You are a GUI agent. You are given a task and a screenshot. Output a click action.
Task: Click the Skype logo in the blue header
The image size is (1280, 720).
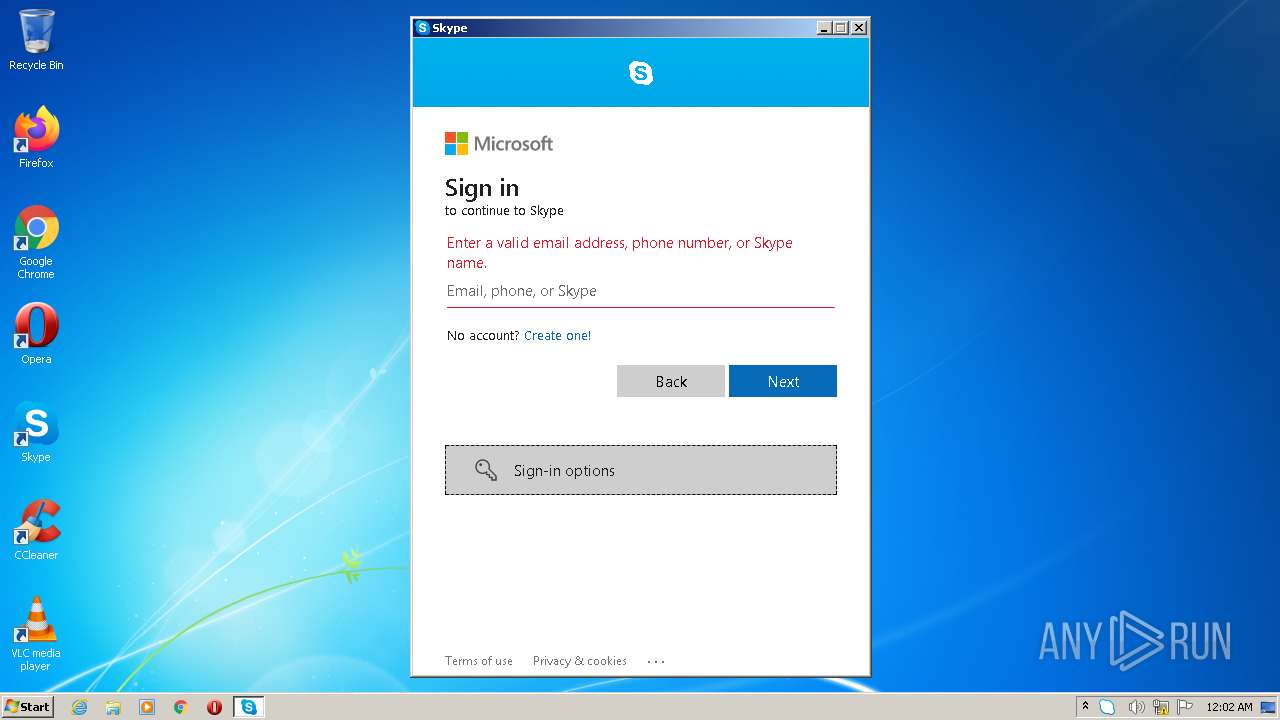[x=641, y=72]
